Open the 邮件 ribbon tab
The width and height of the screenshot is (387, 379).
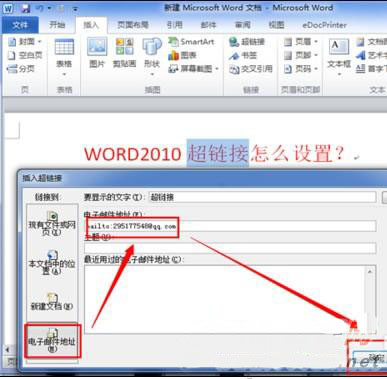point(209,25)
